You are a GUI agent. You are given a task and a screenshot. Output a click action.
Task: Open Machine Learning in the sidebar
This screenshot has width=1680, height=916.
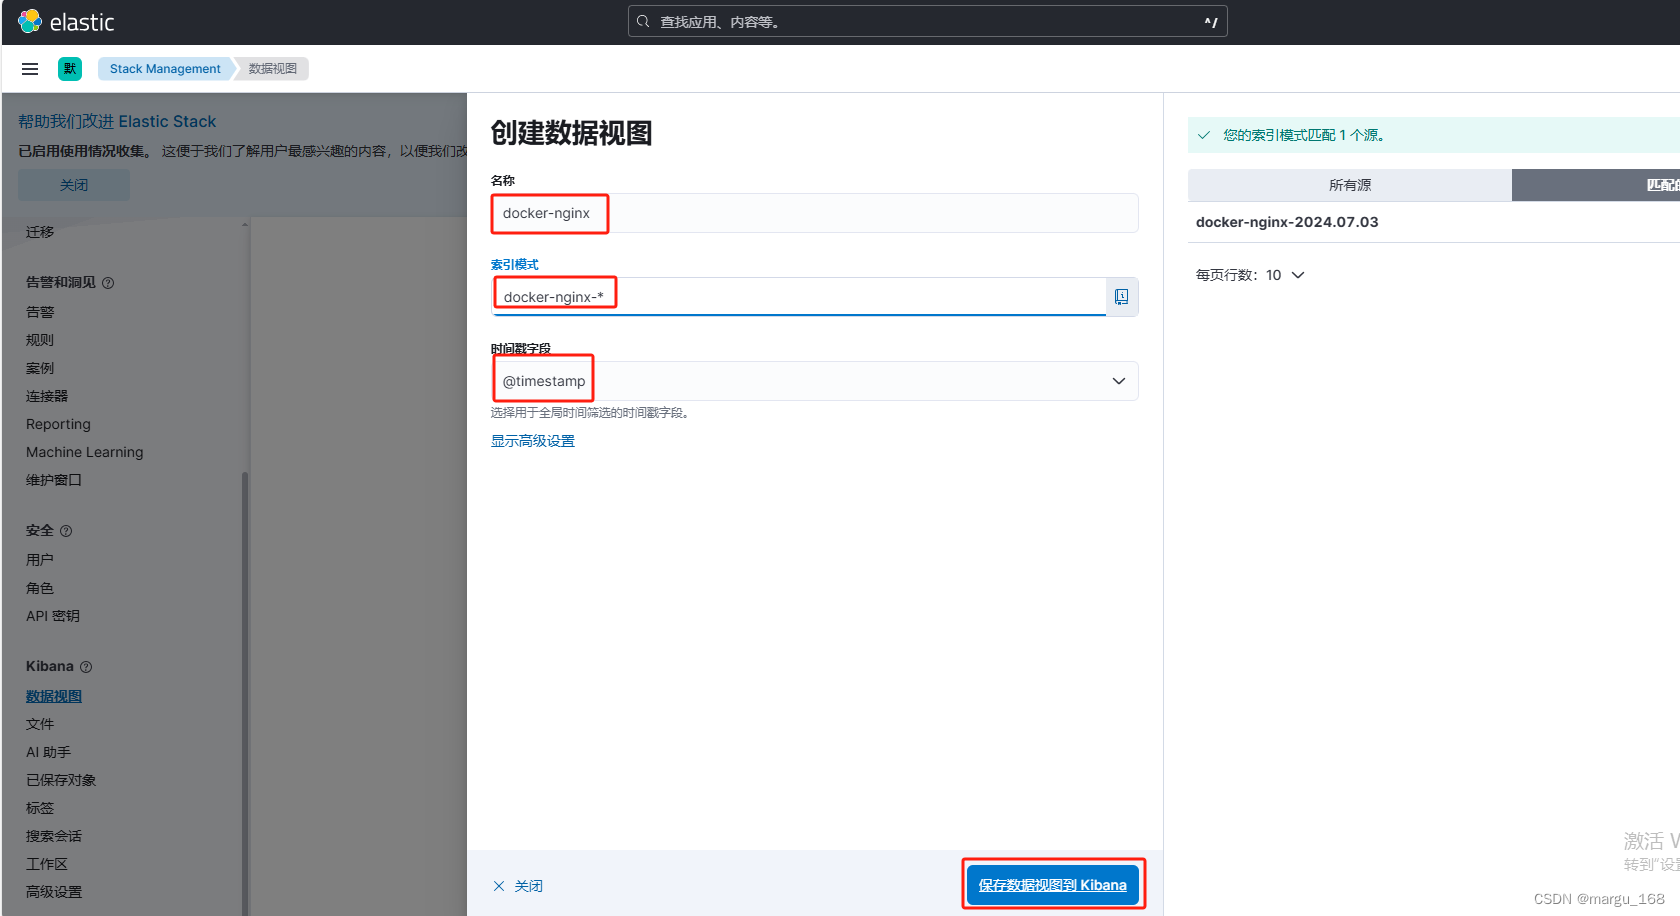[85, 452]
